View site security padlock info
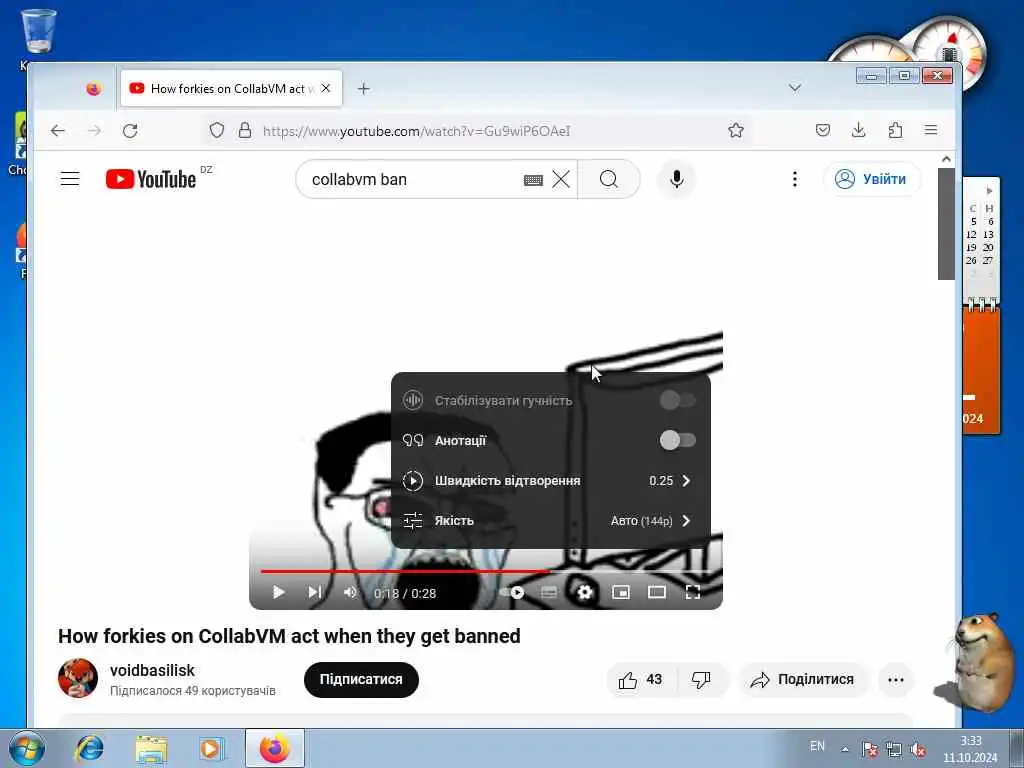1024x768 pixels. pyautogui.click(x=245, y=131)
